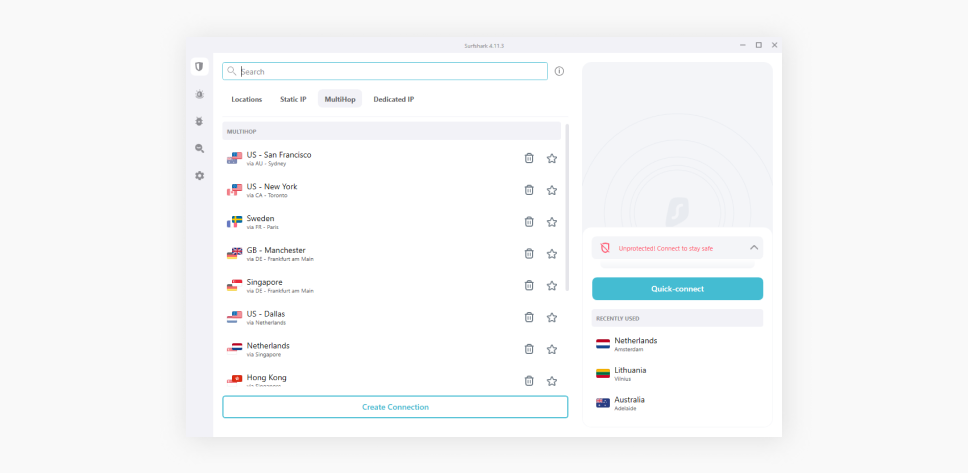Select the MultiHop tab
Viewport: 968px width, 473px height.
(x=340, y=99)
